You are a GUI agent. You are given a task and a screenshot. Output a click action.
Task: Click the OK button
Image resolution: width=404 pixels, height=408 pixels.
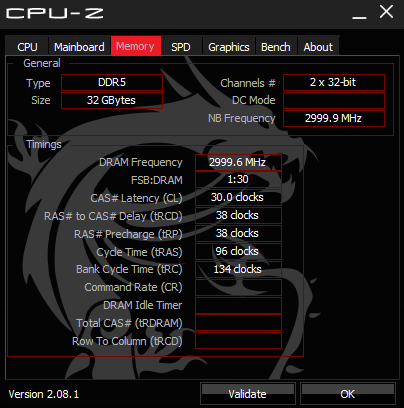pyautogui.click(x=348, y=394)
